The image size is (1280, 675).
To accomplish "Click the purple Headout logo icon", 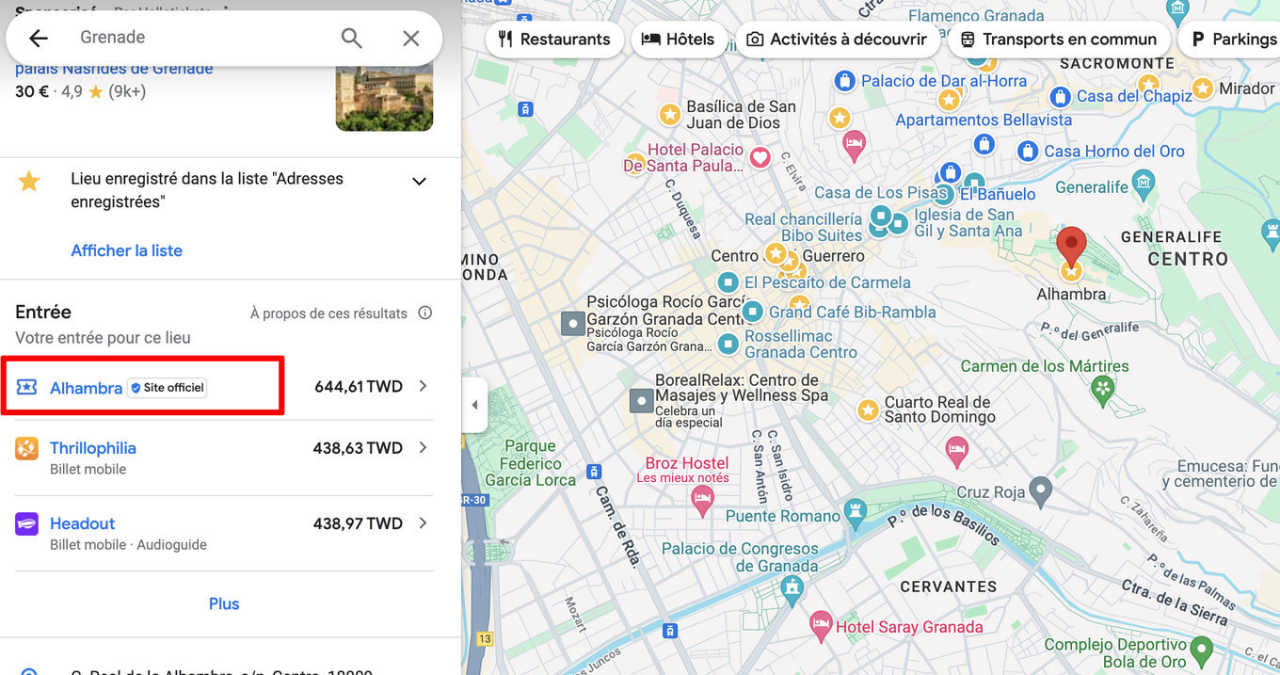I will click(27, 523).
